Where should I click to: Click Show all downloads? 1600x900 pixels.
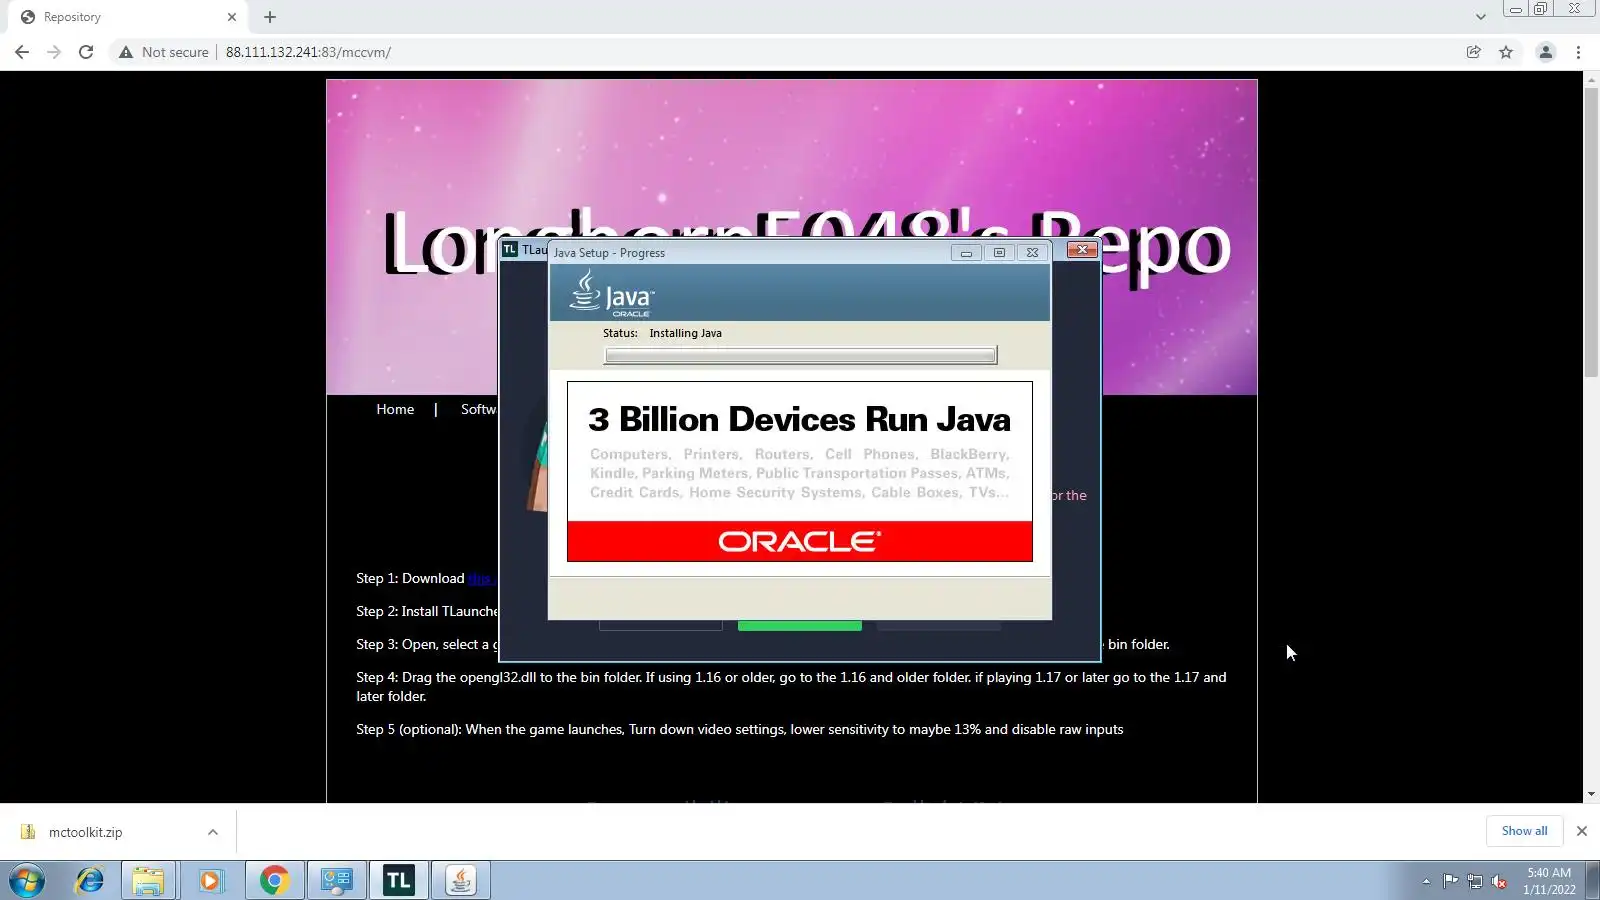coord(1524,831)
